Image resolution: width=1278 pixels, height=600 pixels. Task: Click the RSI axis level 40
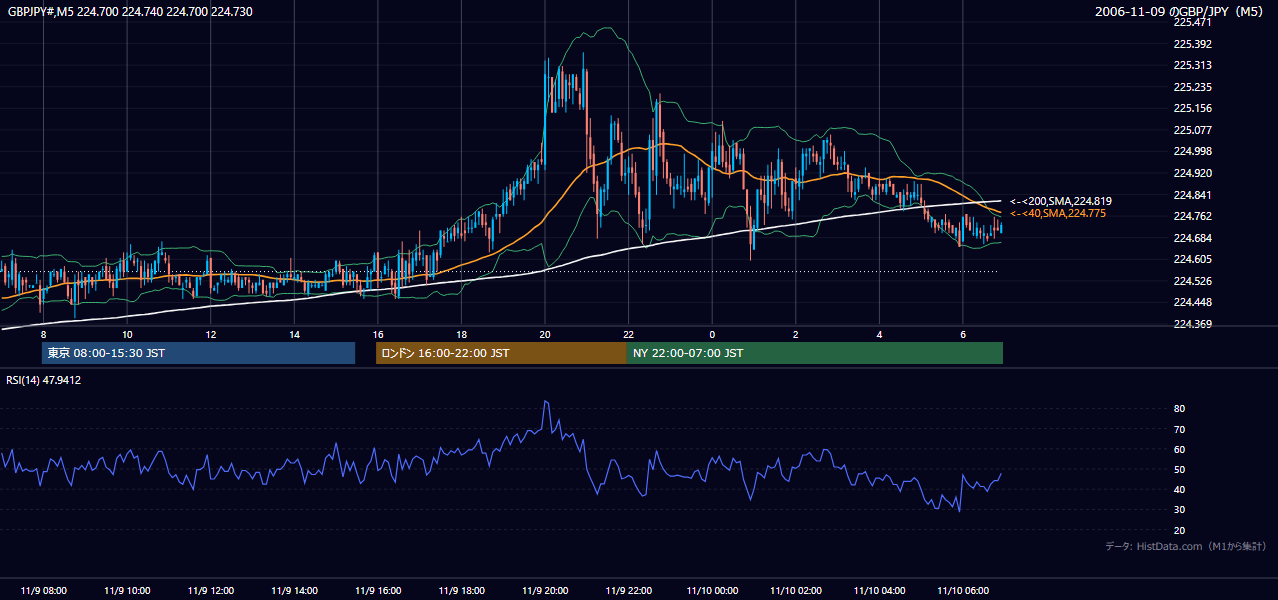(x=1180, y=489)
